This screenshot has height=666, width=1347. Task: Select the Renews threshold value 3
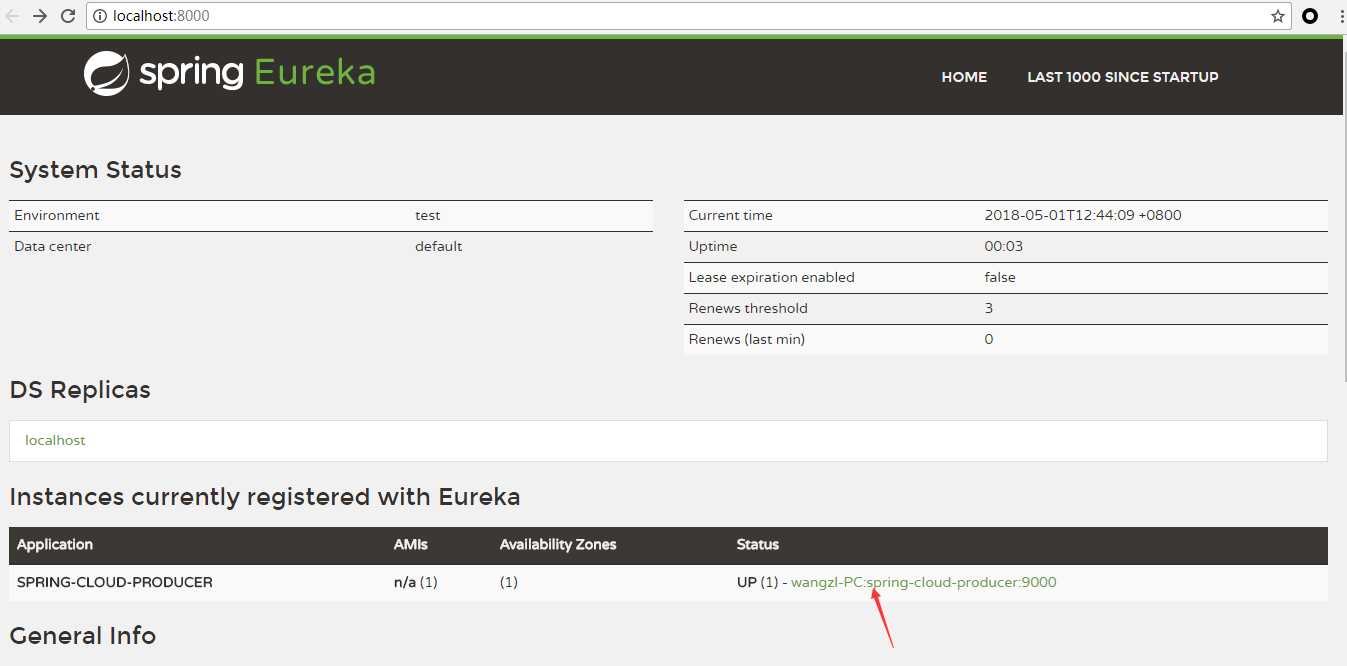click(989, 308)
